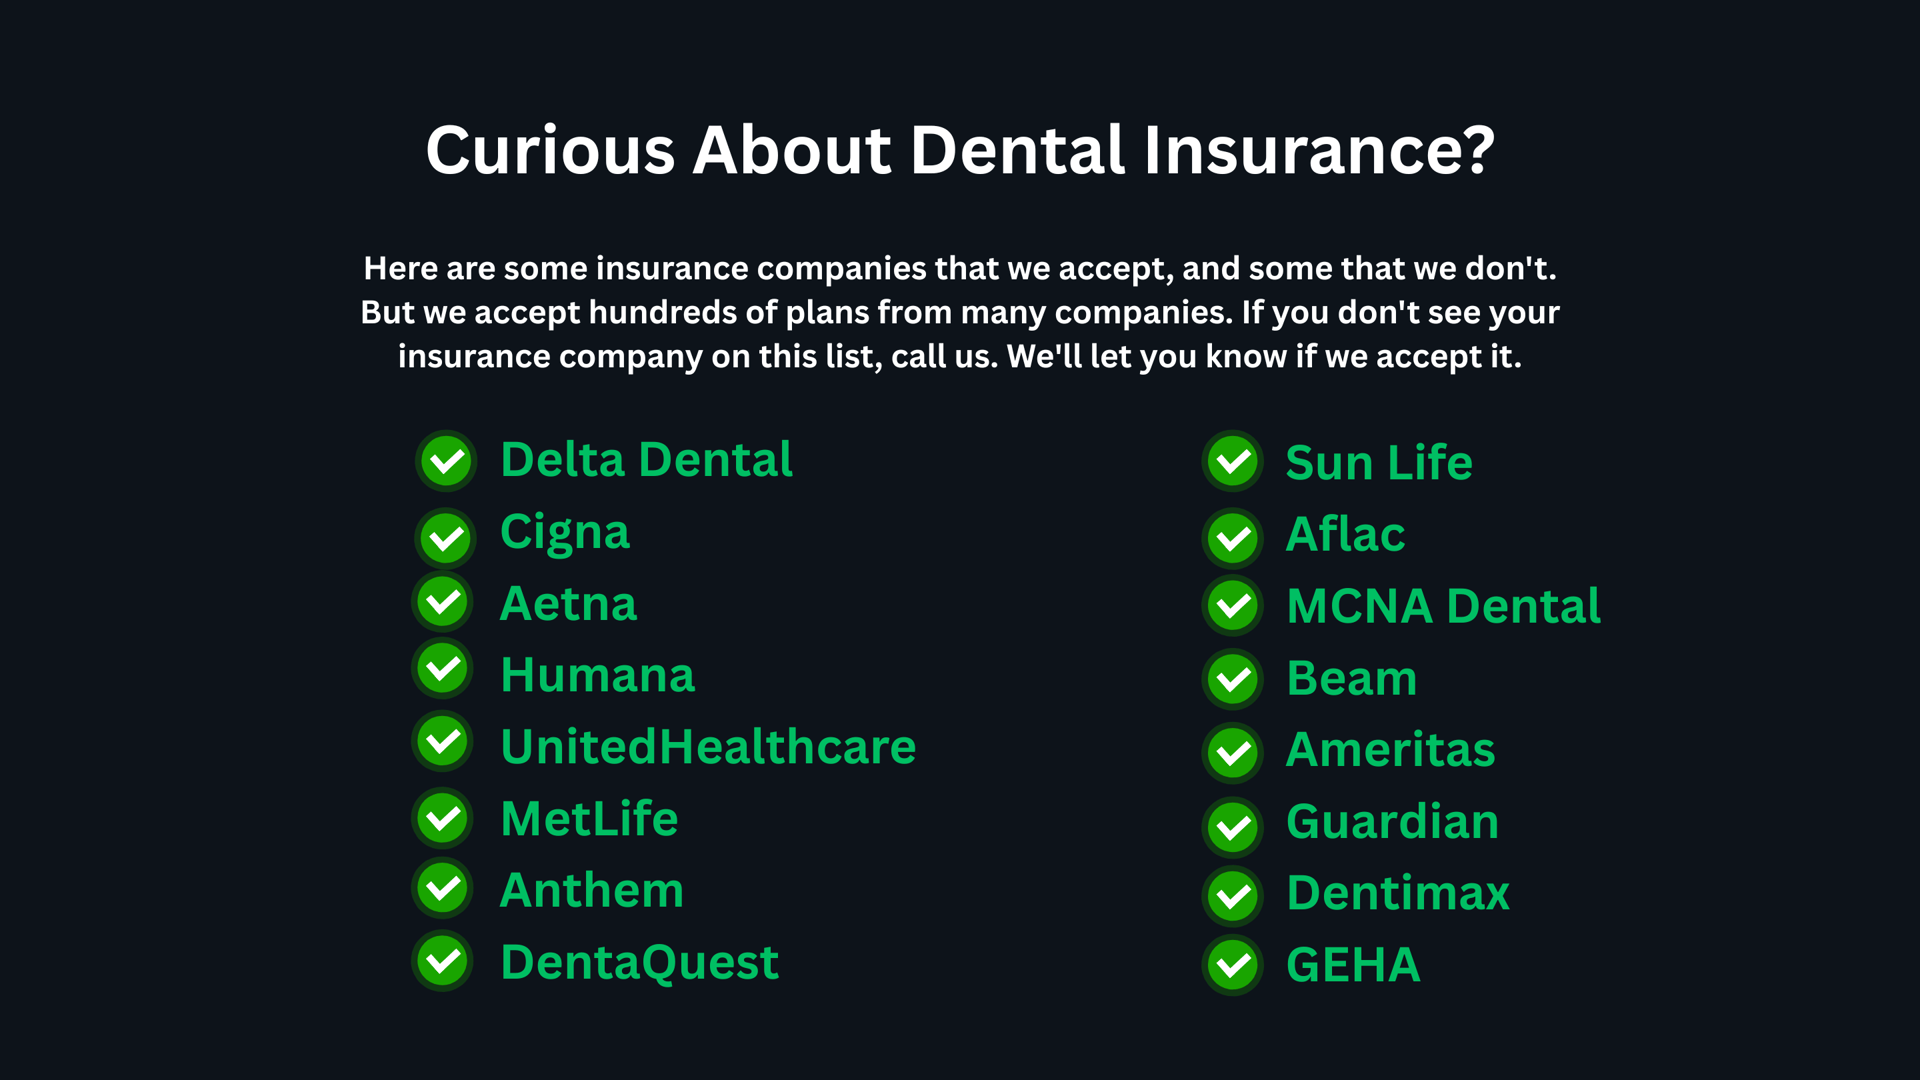Select the checkmark icon beside Sun Life
Screen dimensions: 1920x1080
coord(1233,461)
